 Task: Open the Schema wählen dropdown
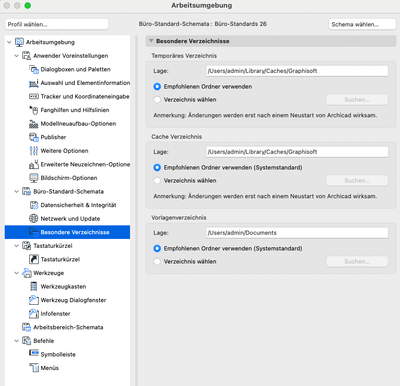362,24
